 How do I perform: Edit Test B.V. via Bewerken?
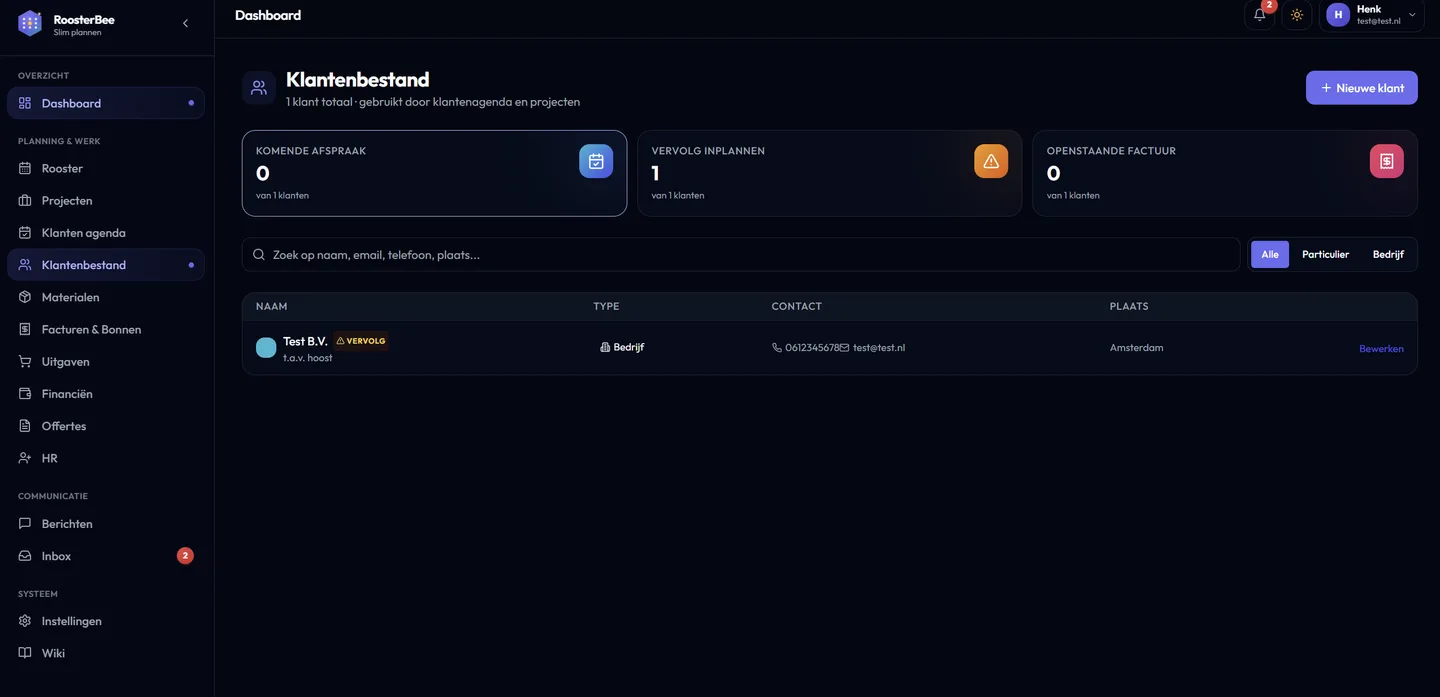coord(1381,349)
